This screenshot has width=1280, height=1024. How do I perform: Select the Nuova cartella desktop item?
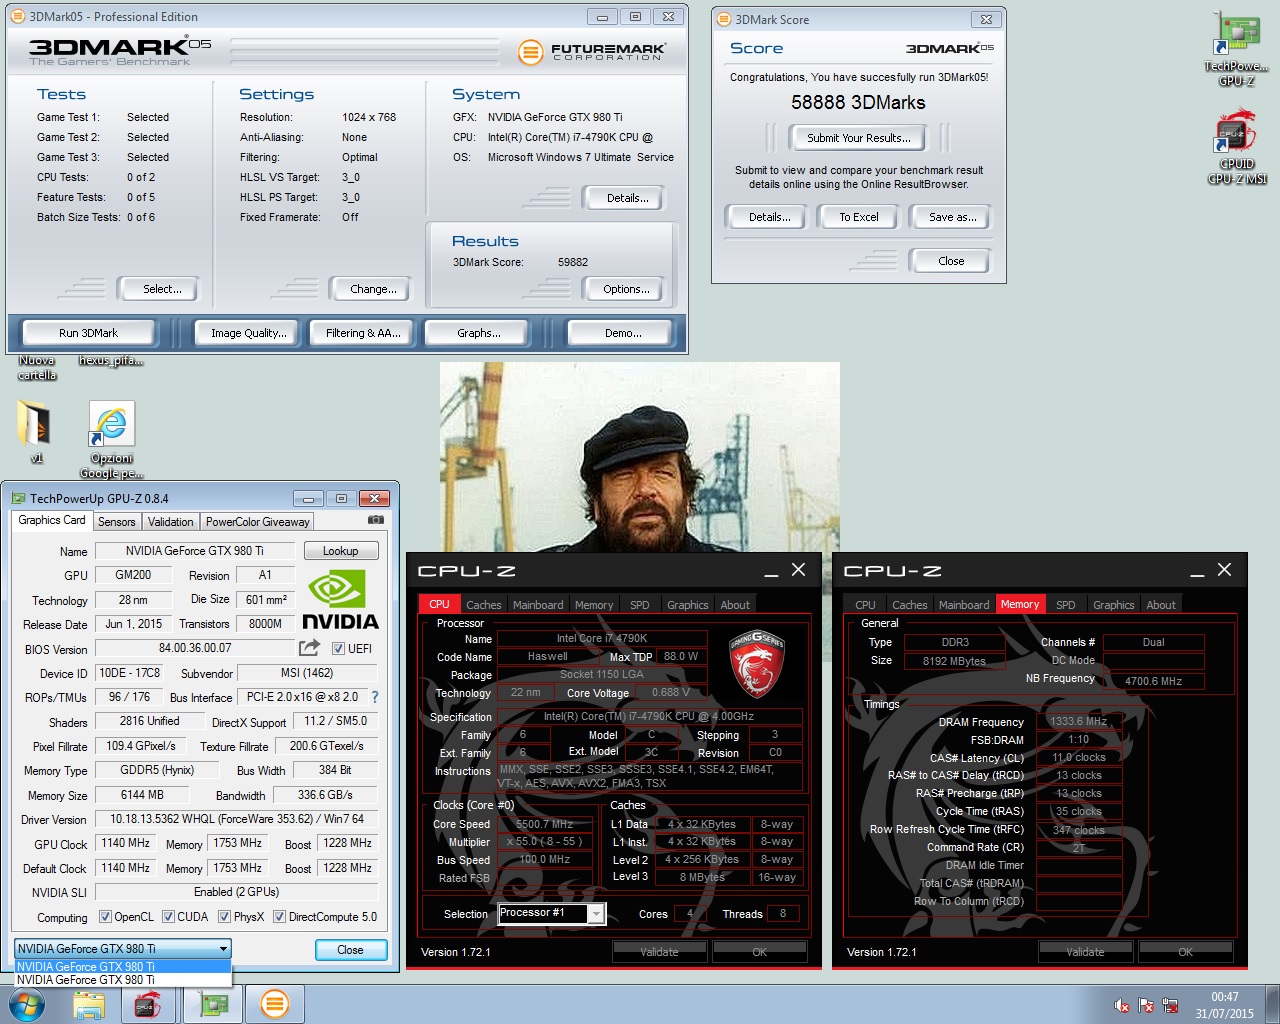(x=37, y=367)
